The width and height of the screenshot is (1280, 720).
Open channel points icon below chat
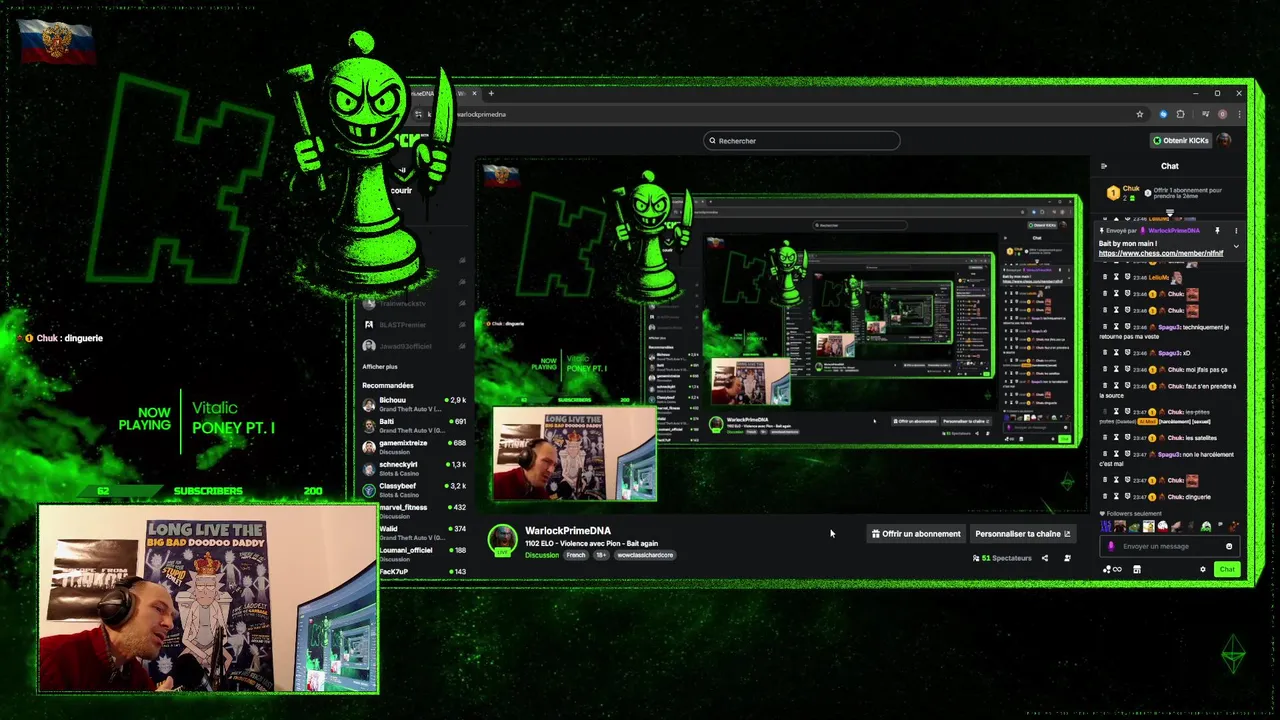point(1111,569)
